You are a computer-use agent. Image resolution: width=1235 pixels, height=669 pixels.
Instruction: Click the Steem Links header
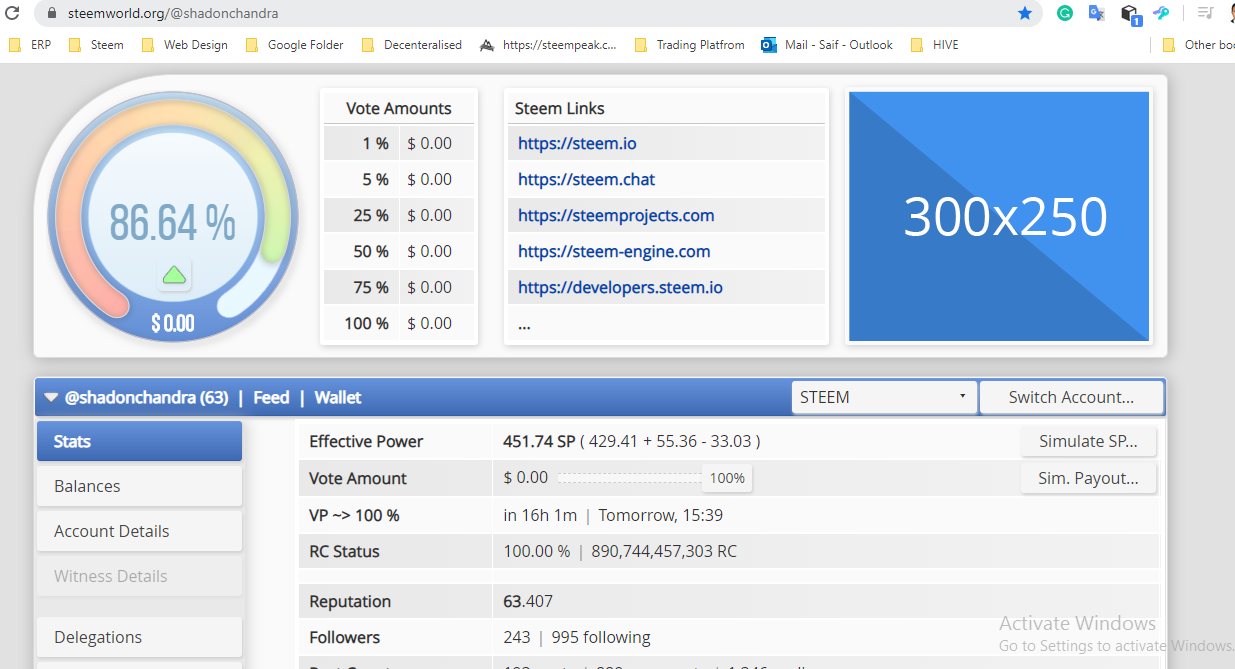[x=560, y=108]
